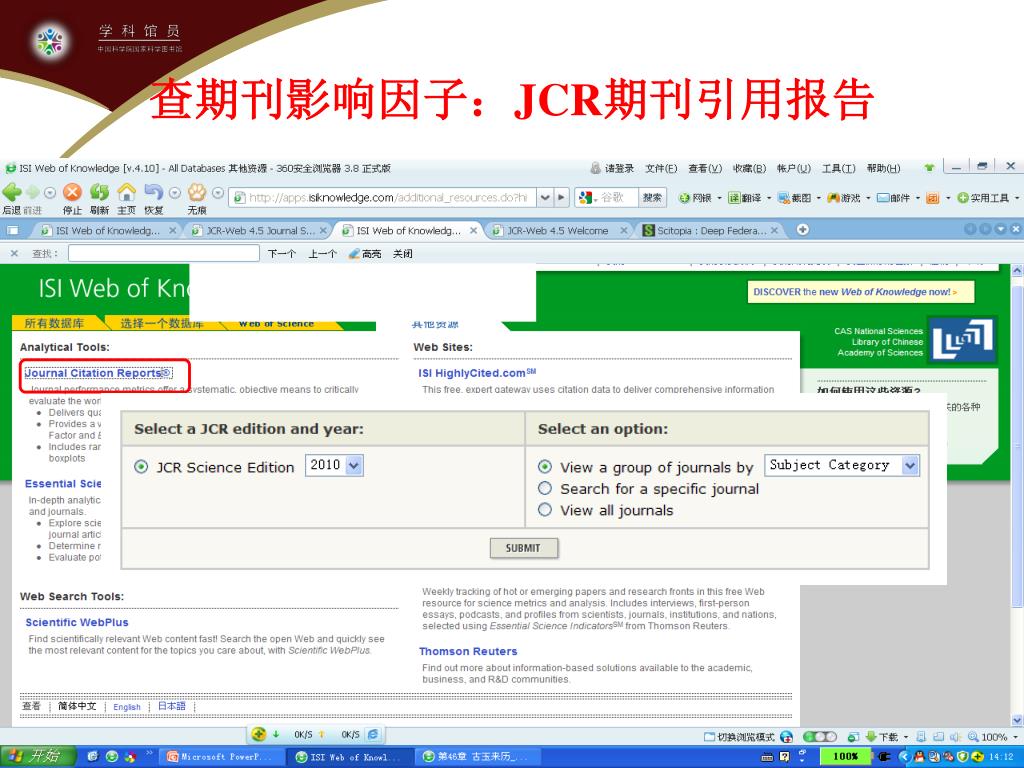Open the 邮件 mail tool
This screenshot has width=1024, height=768.
pyautogui.click(x=893, y=198)
